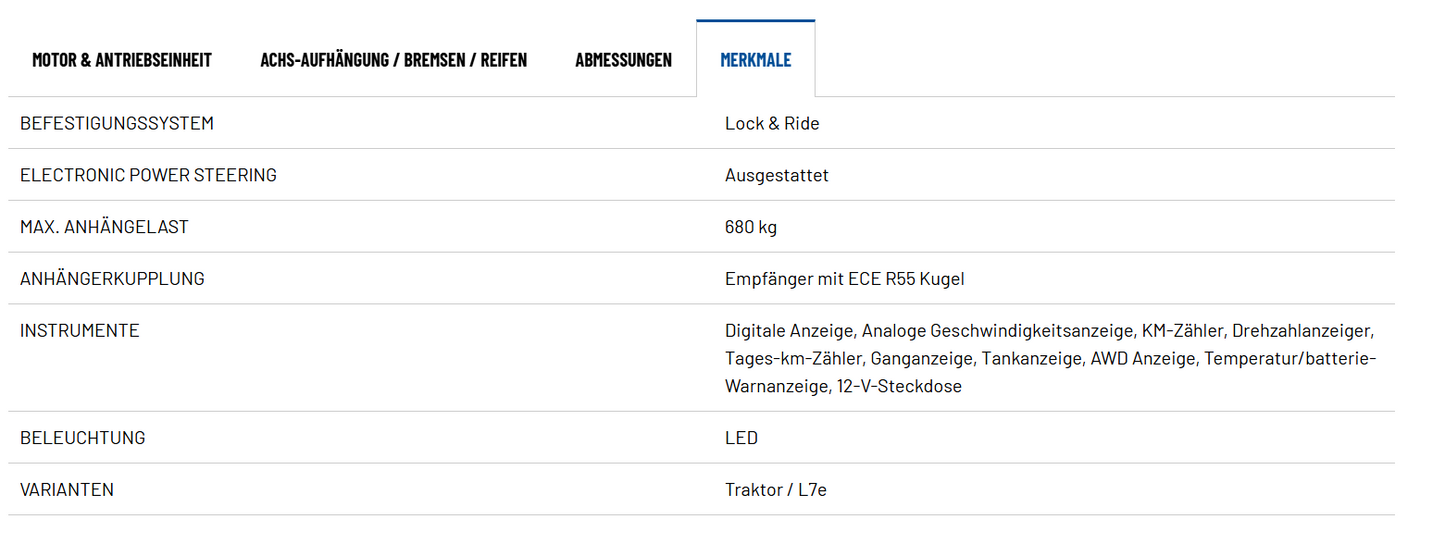Click the Traktor / L7e value
The width and height of the screenshot is (1445, 544).
point(775,490)
